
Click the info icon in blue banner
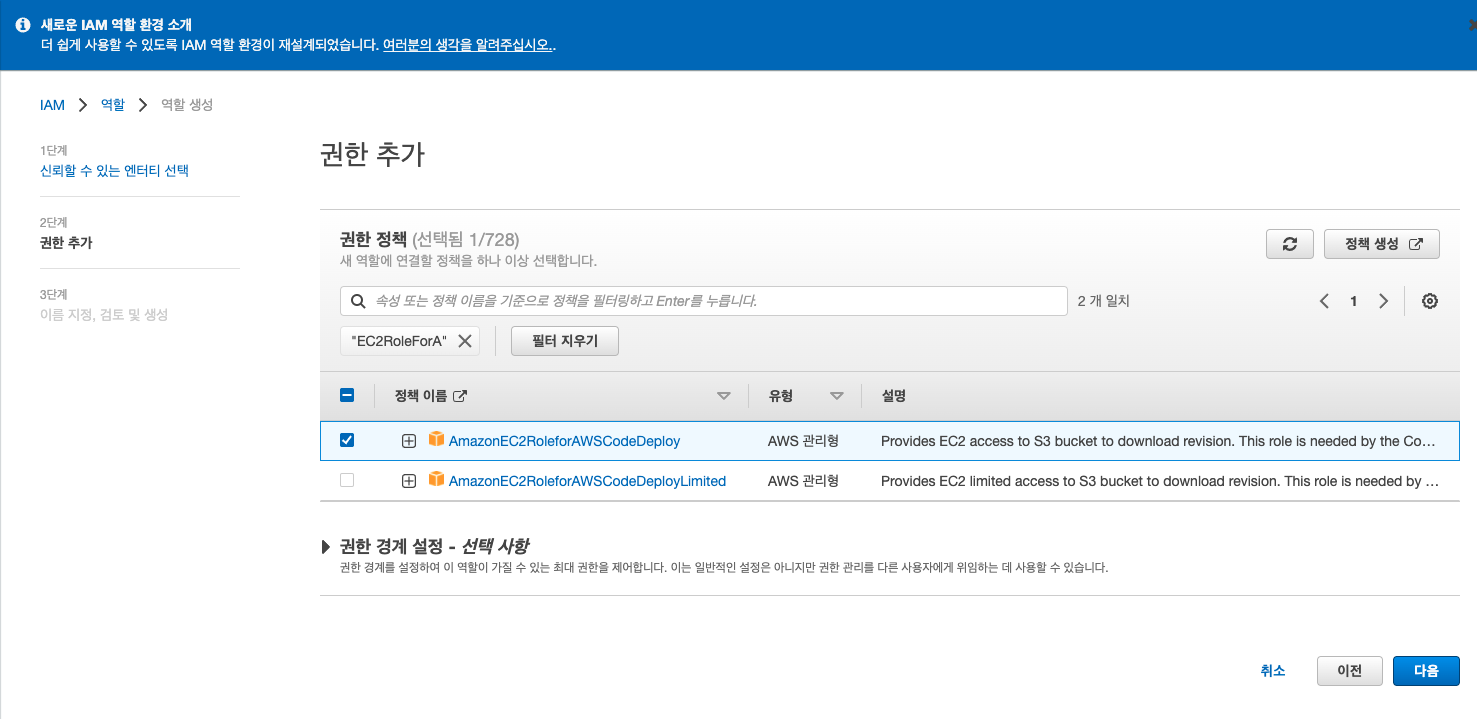click(x=23, y=25)
